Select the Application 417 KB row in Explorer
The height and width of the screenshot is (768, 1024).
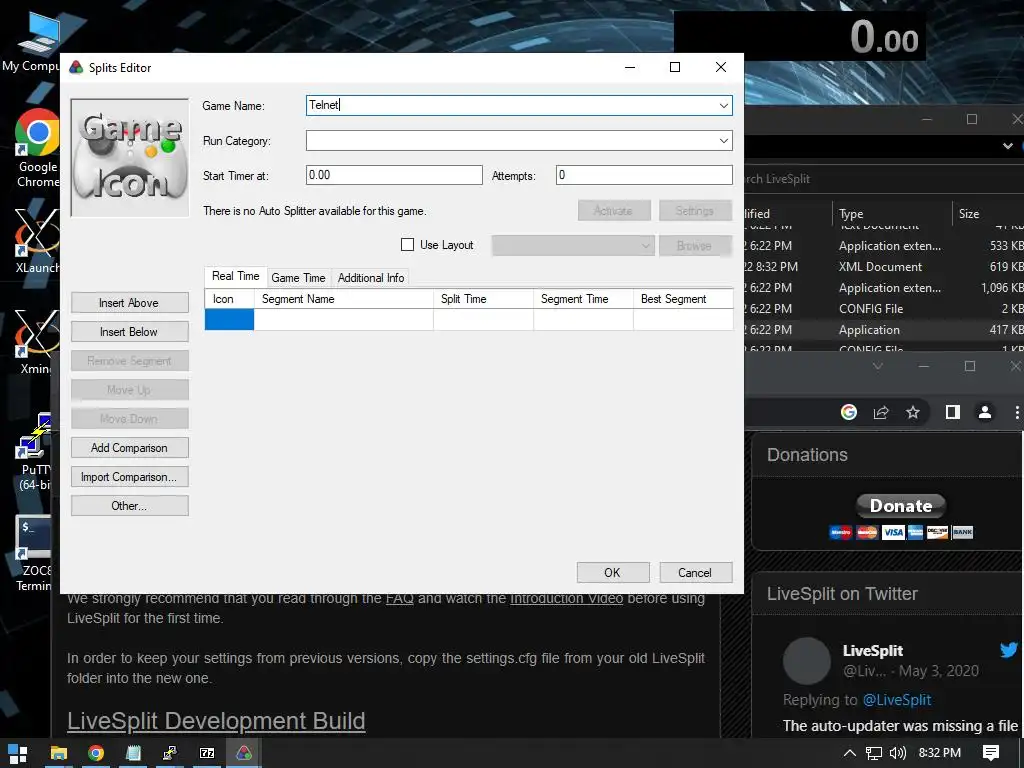point(884,330)
